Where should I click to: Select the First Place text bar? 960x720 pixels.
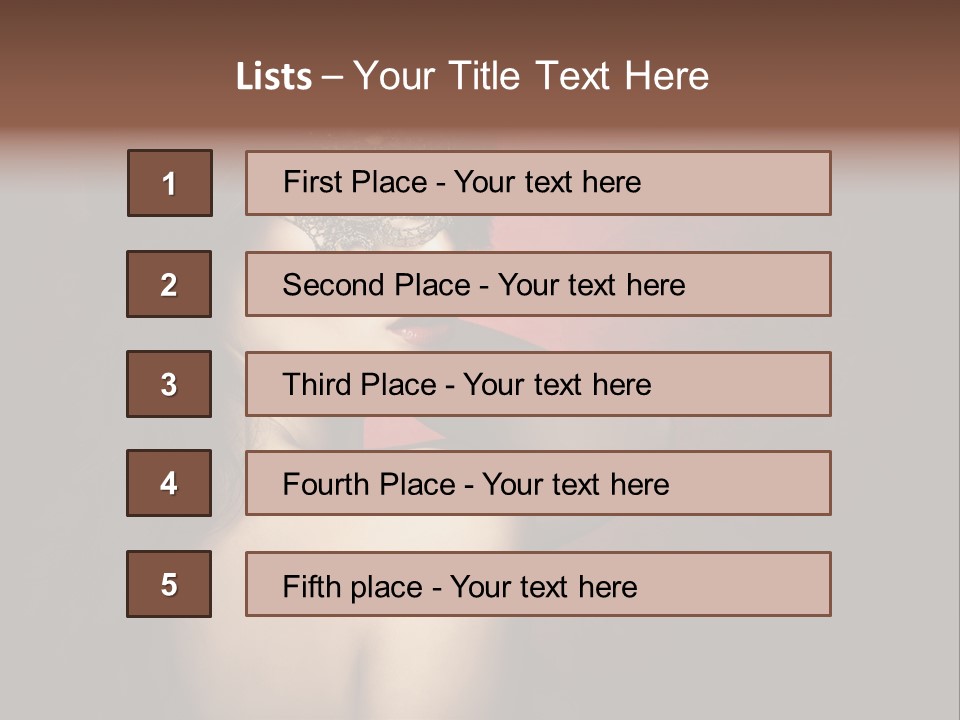pos(538,182)
